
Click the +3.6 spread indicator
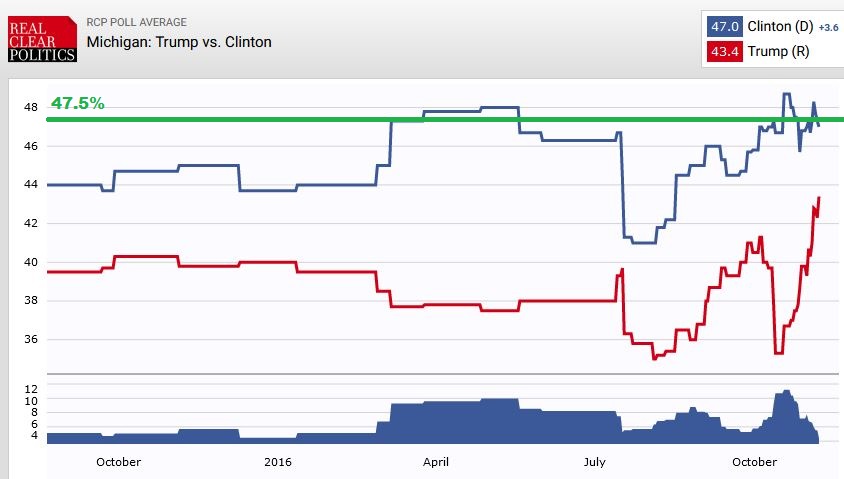(826, 28)
